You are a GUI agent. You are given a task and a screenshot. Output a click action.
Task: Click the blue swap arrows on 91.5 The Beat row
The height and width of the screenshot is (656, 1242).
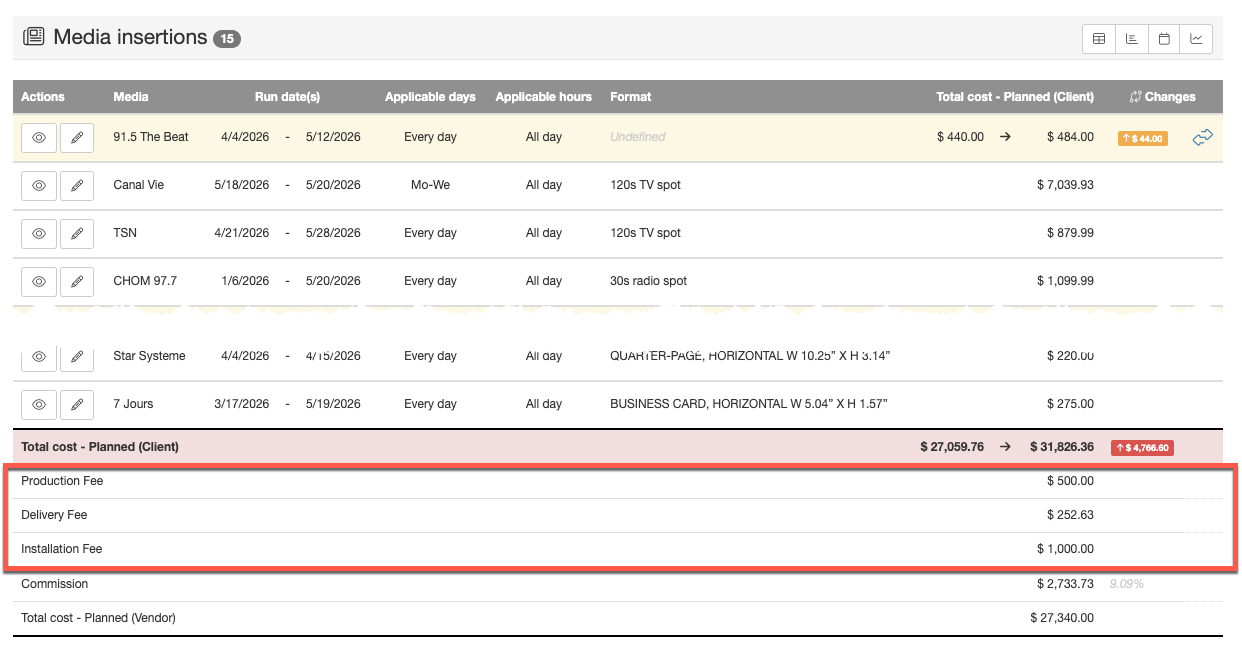1202,138
